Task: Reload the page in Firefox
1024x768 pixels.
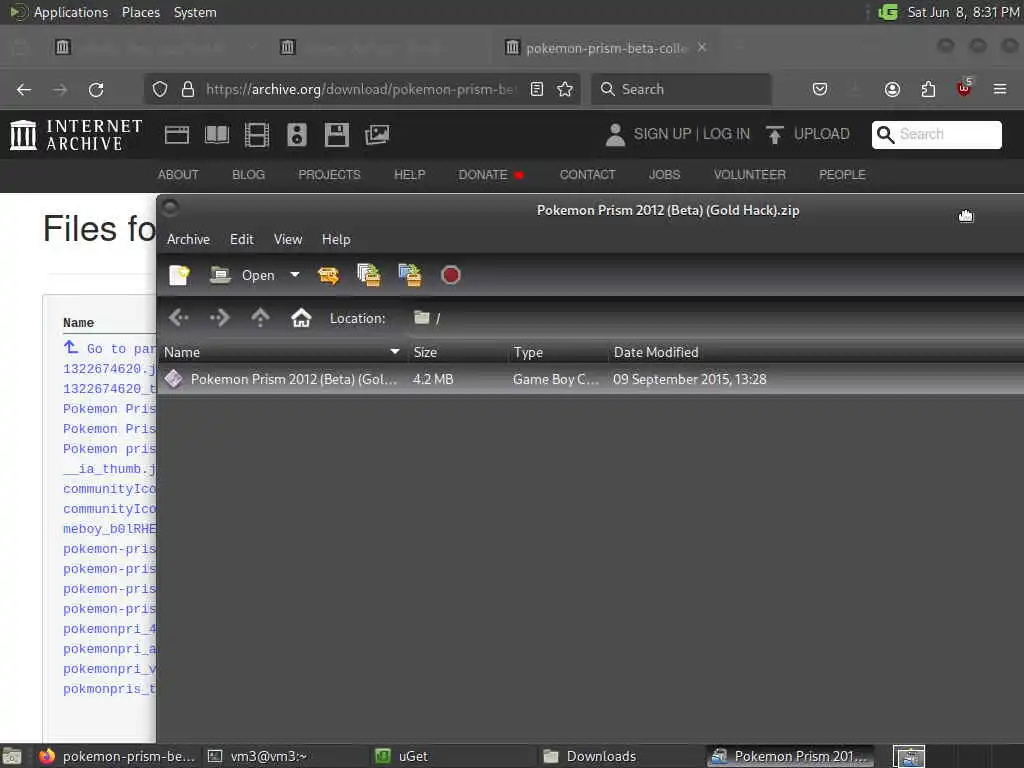Action: pos(96,89)
